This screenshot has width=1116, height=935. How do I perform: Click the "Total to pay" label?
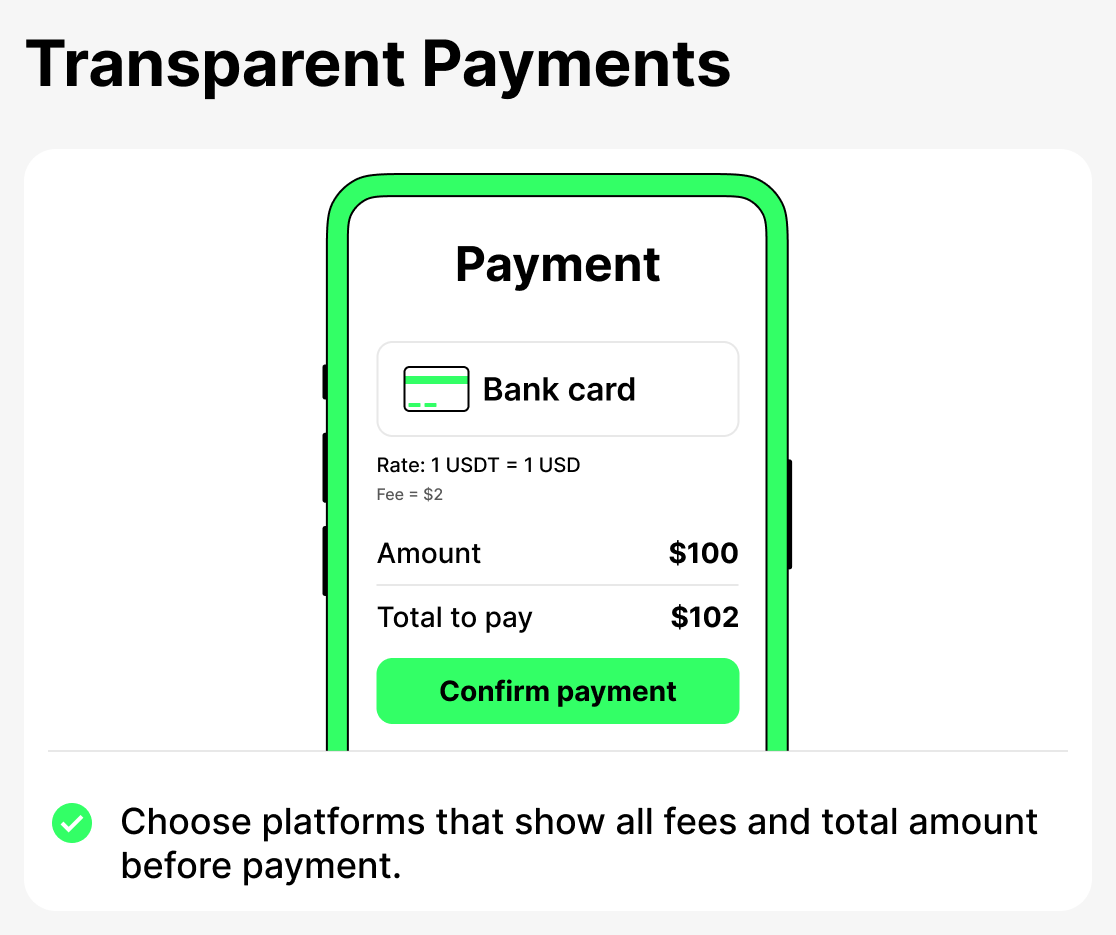[x=454, y=618]
